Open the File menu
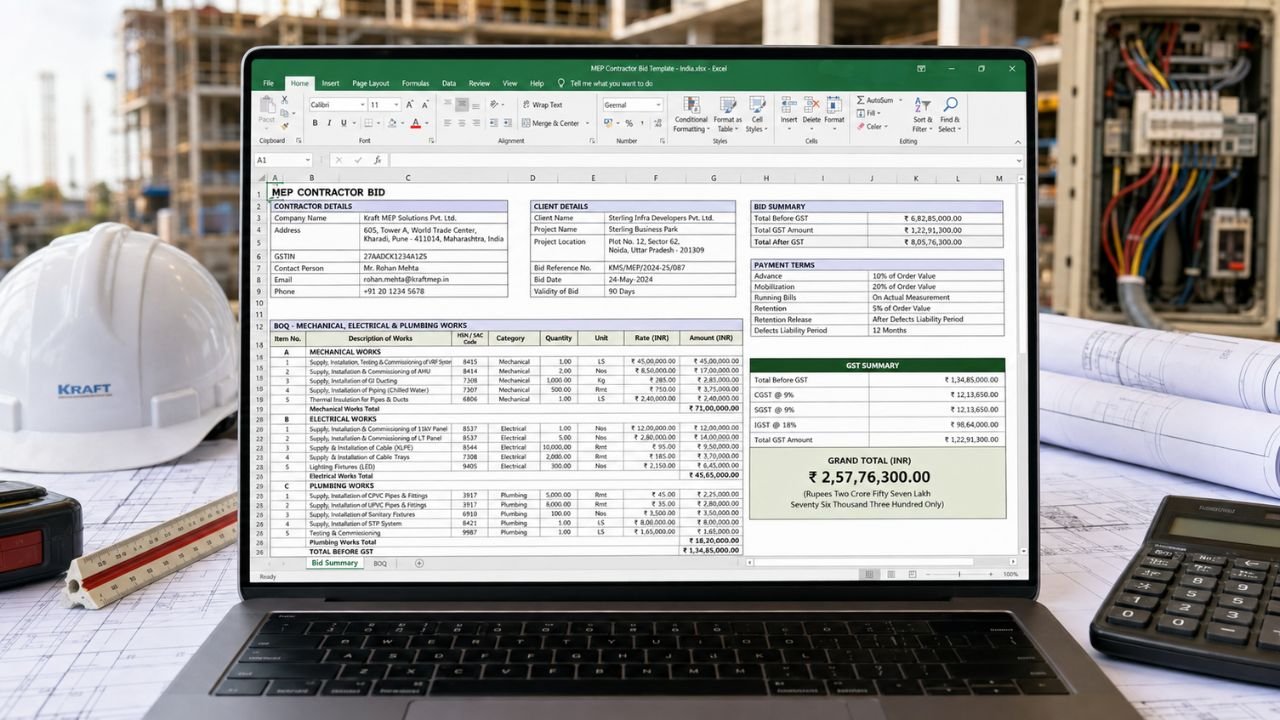 tap(268, 83)
